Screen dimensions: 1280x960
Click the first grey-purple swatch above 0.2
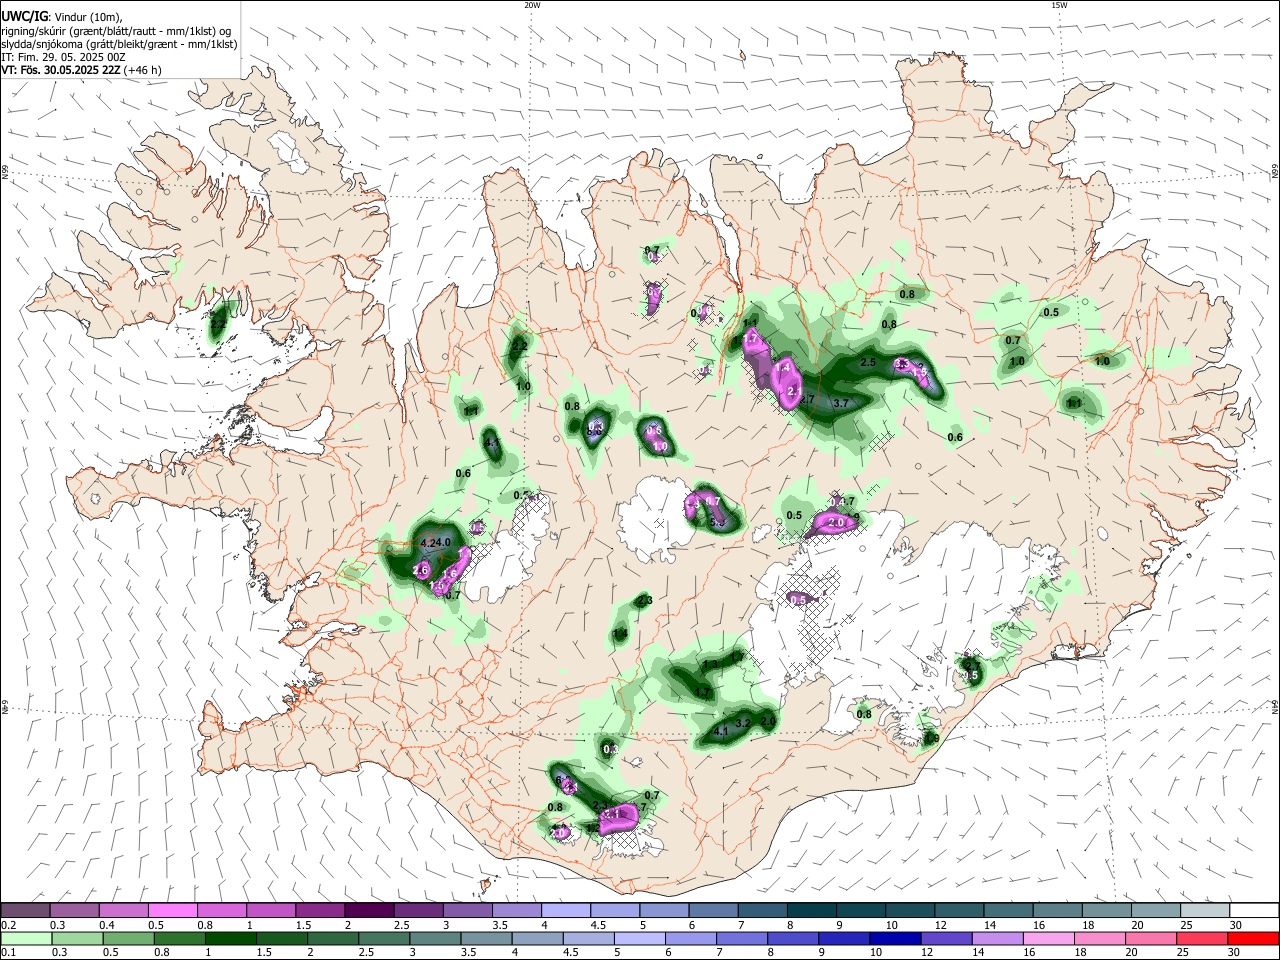tap(25, 910)
